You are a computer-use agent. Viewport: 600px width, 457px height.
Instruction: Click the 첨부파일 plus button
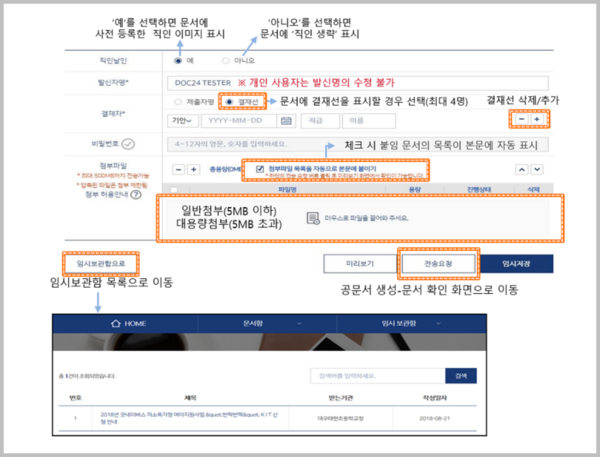[194, 169]
